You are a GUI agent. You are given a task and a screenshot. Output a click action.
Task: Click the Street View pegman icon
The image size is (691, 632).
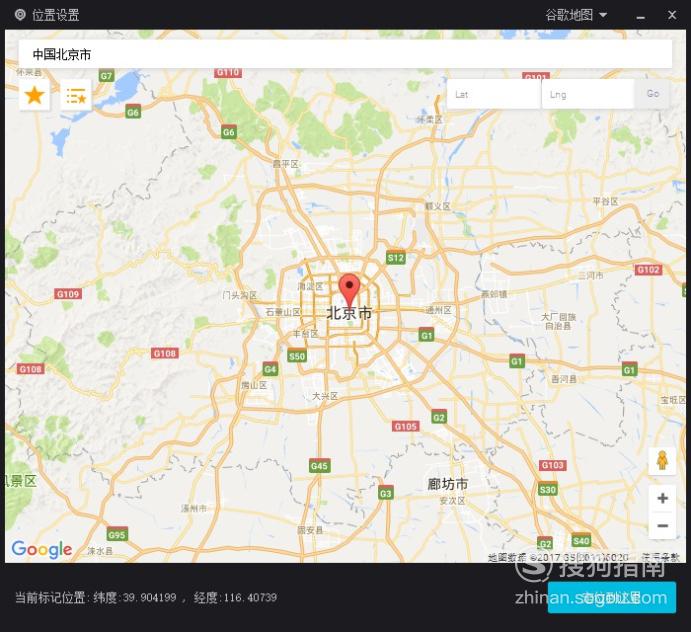(x=662, y=461)
